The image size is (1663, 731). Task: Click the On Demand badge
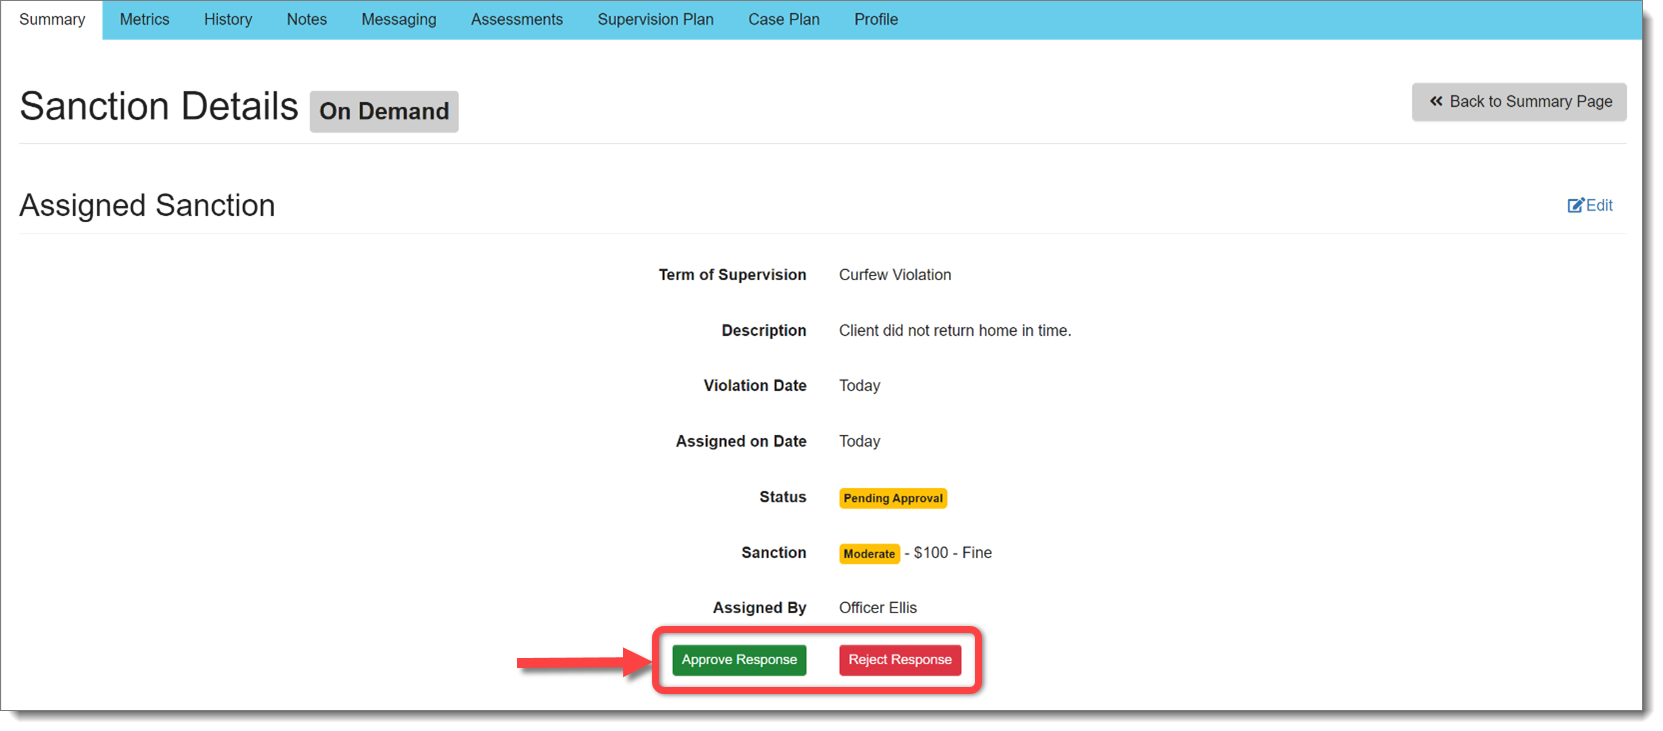coord(384,111)
